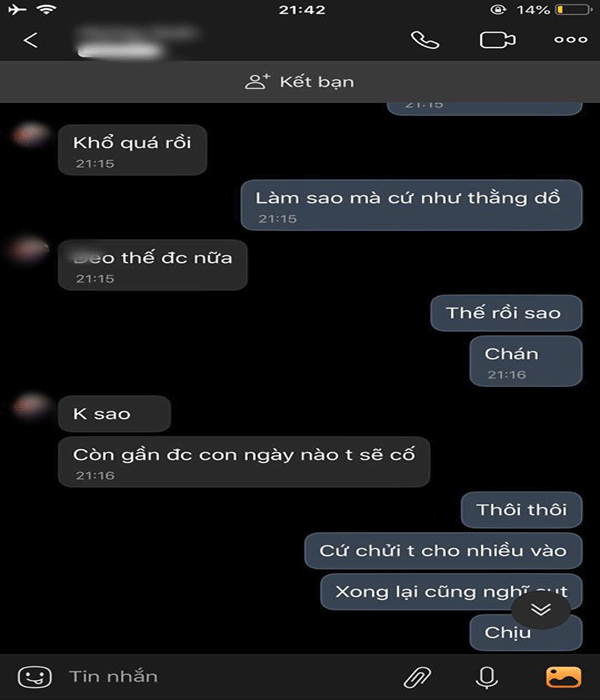Select the message Còn gần đc con ngày nào
600x700 pixels.
tap(244, 462)
